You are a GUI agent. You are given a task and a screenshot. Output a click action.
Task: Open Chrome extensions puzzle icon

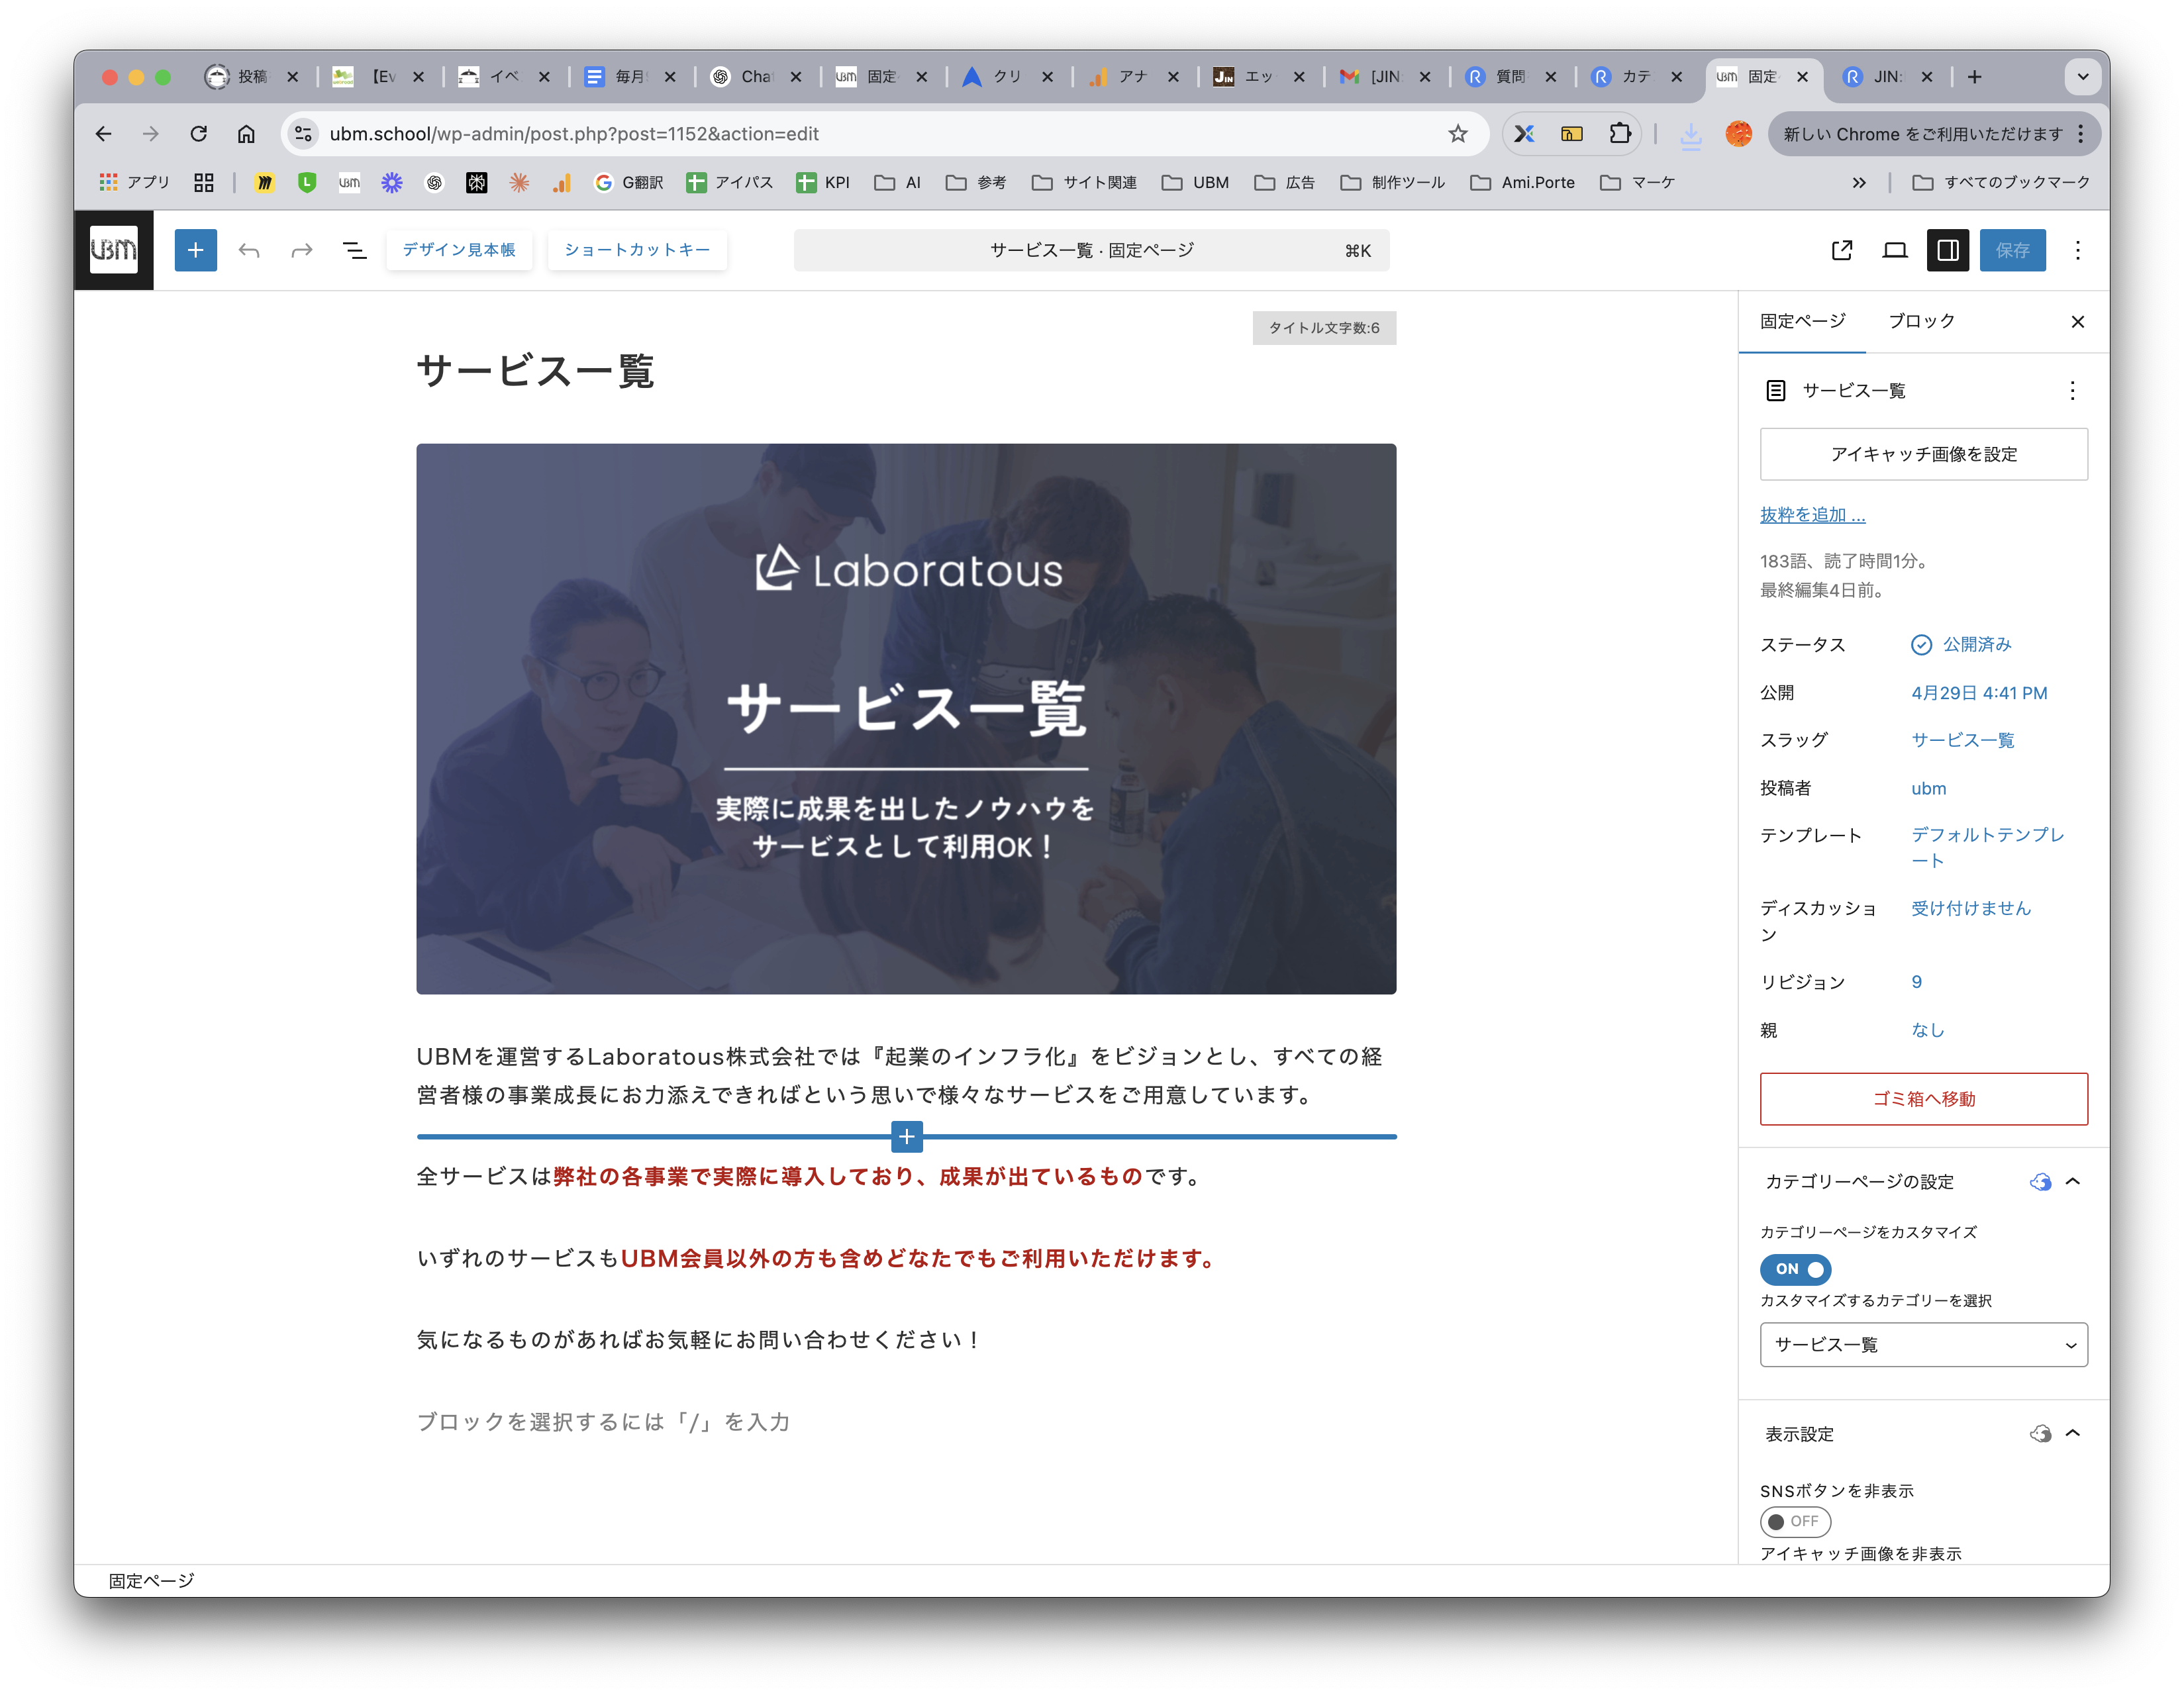[x=1620, y=134]
